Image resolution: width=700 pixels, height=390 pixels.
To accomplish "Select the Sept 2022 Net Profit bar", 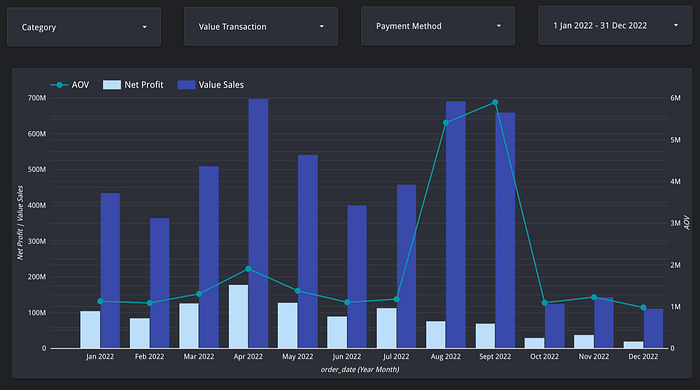I will 485,336.
